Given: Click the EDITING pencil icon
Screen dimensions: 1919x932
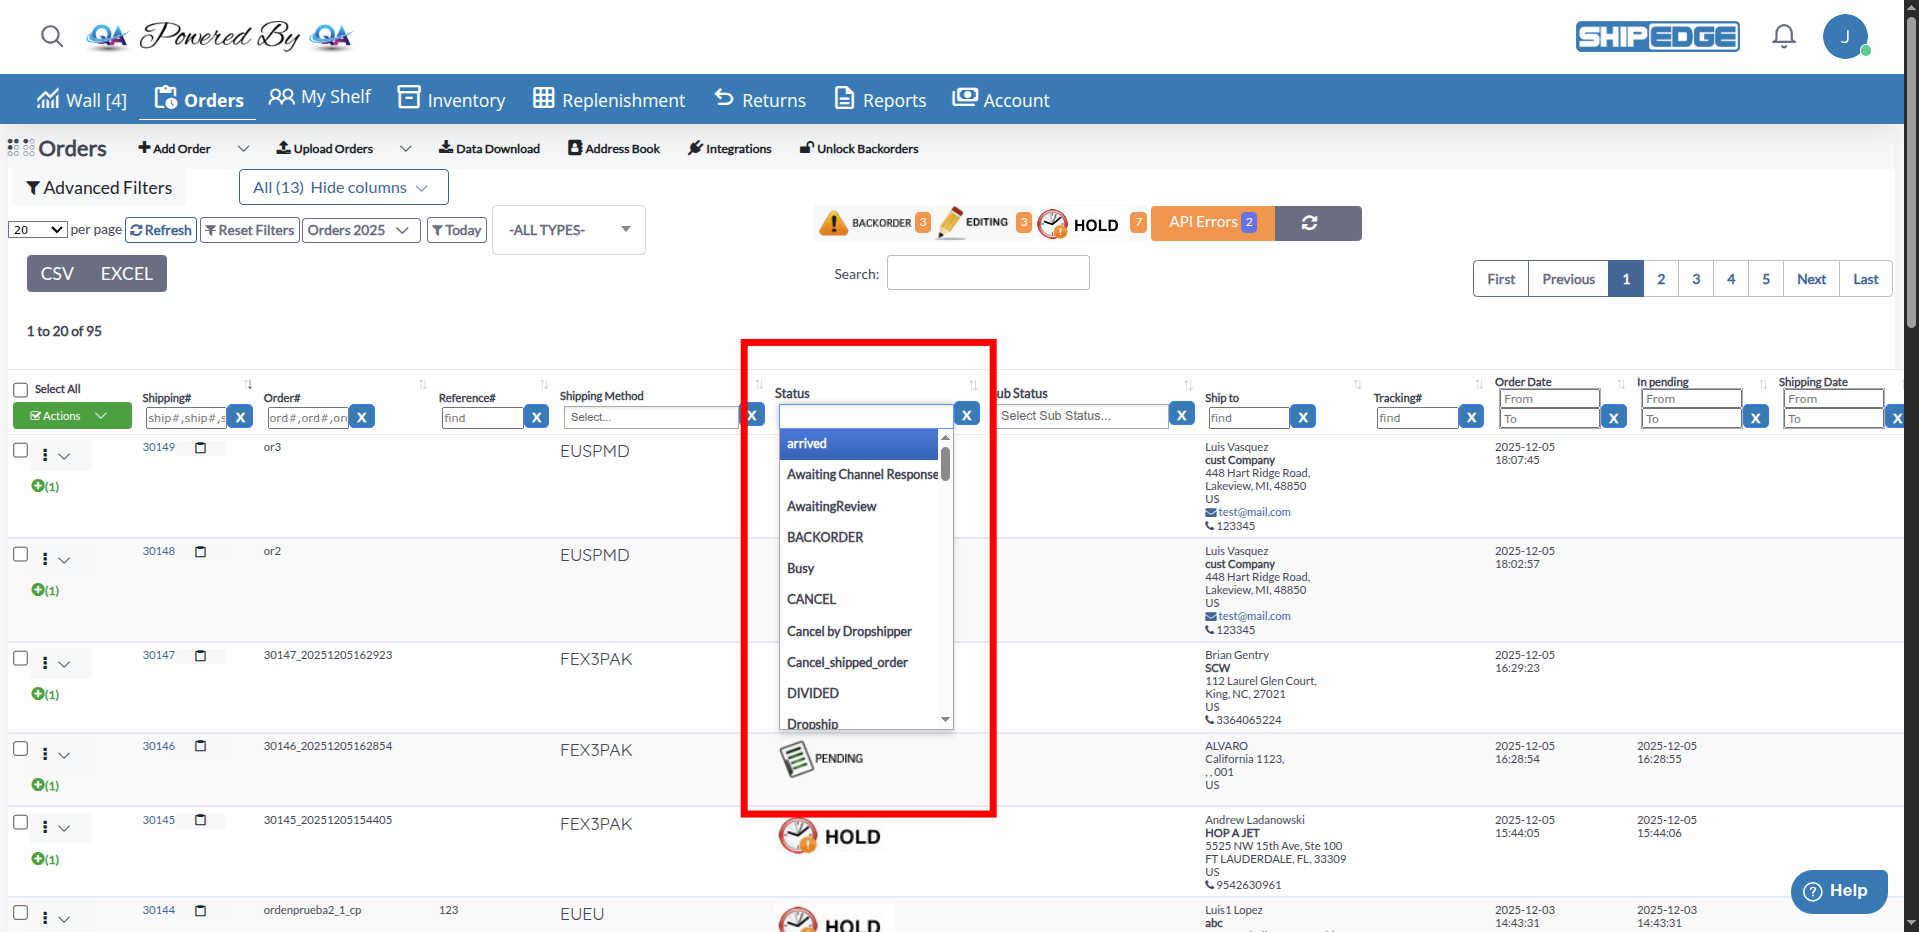Looking at the screenshot, I should tap(949, 222).
